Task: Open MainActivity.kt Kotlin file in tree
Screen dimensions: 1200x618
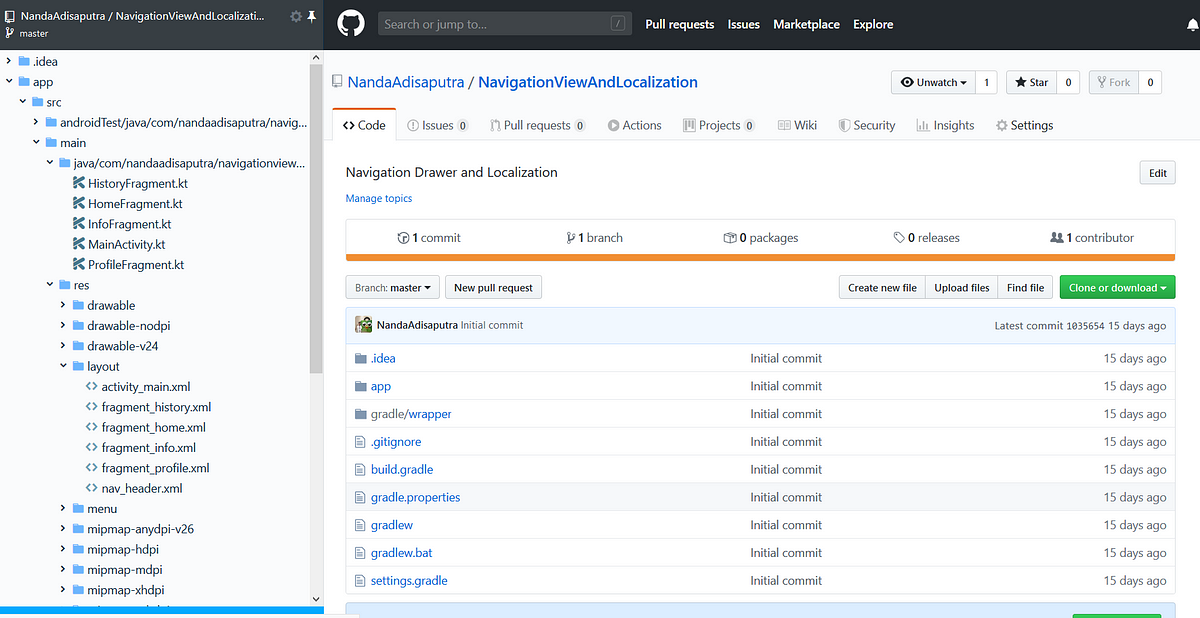Action: click(126, 244)
